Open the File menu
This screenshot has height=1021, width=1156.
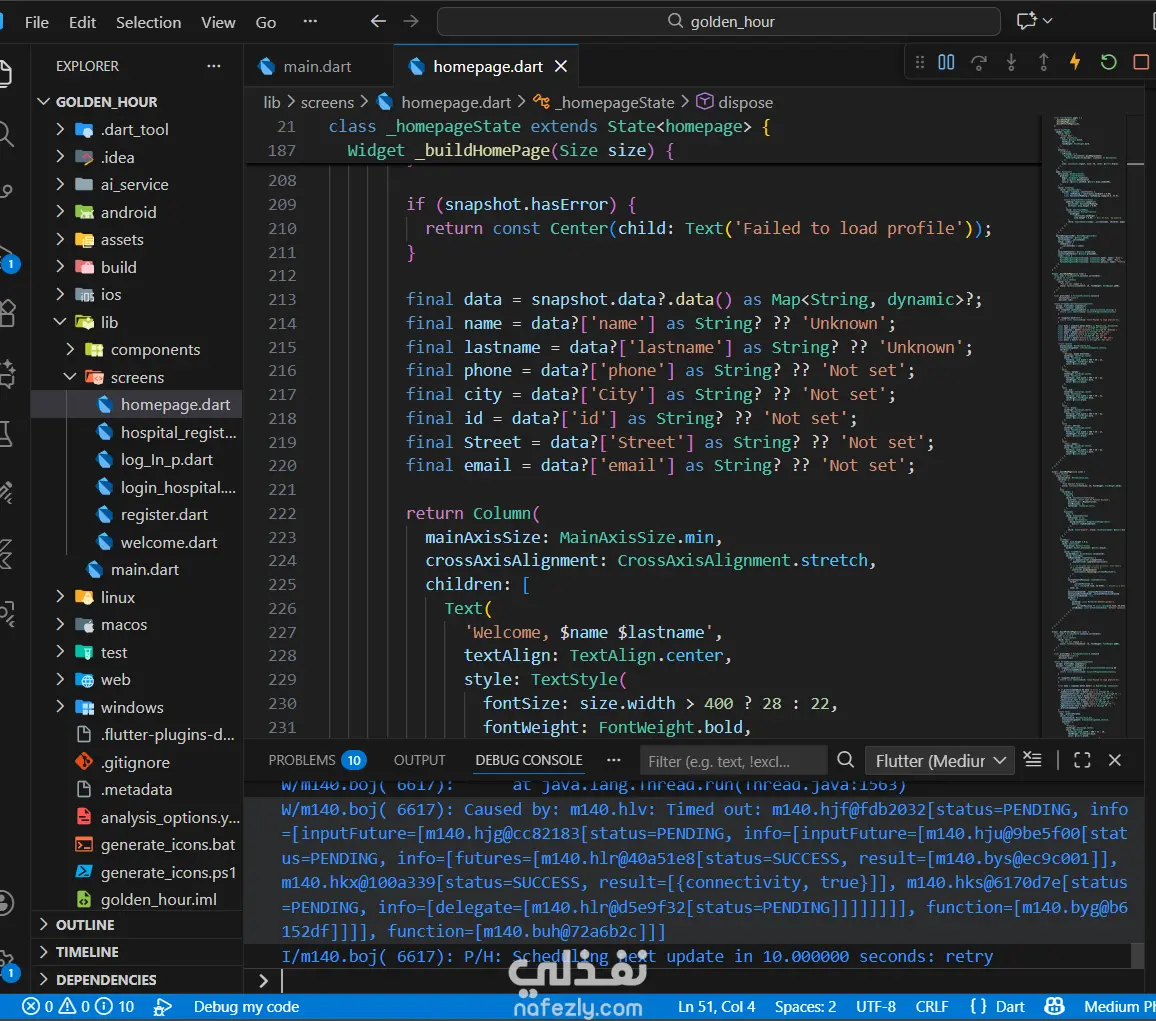pyautogui.click(x=37, y=22)
